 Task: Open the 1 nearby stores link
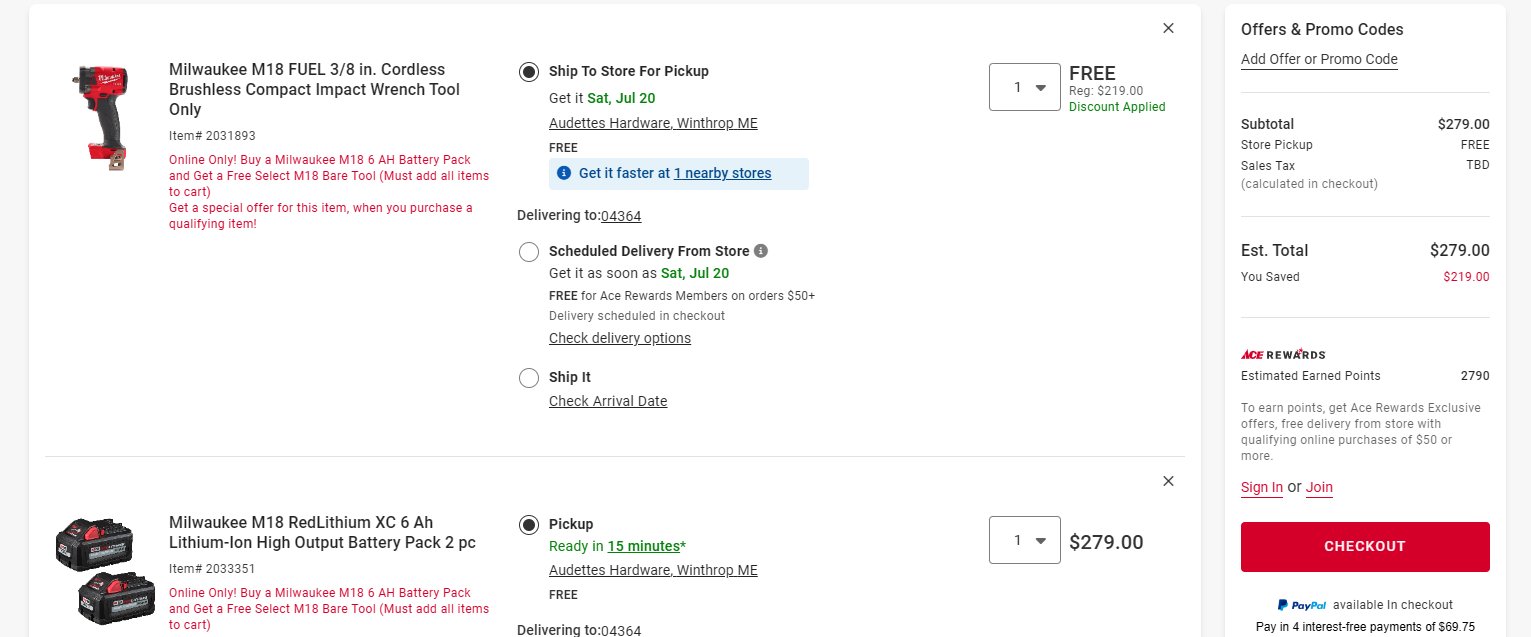722,173
